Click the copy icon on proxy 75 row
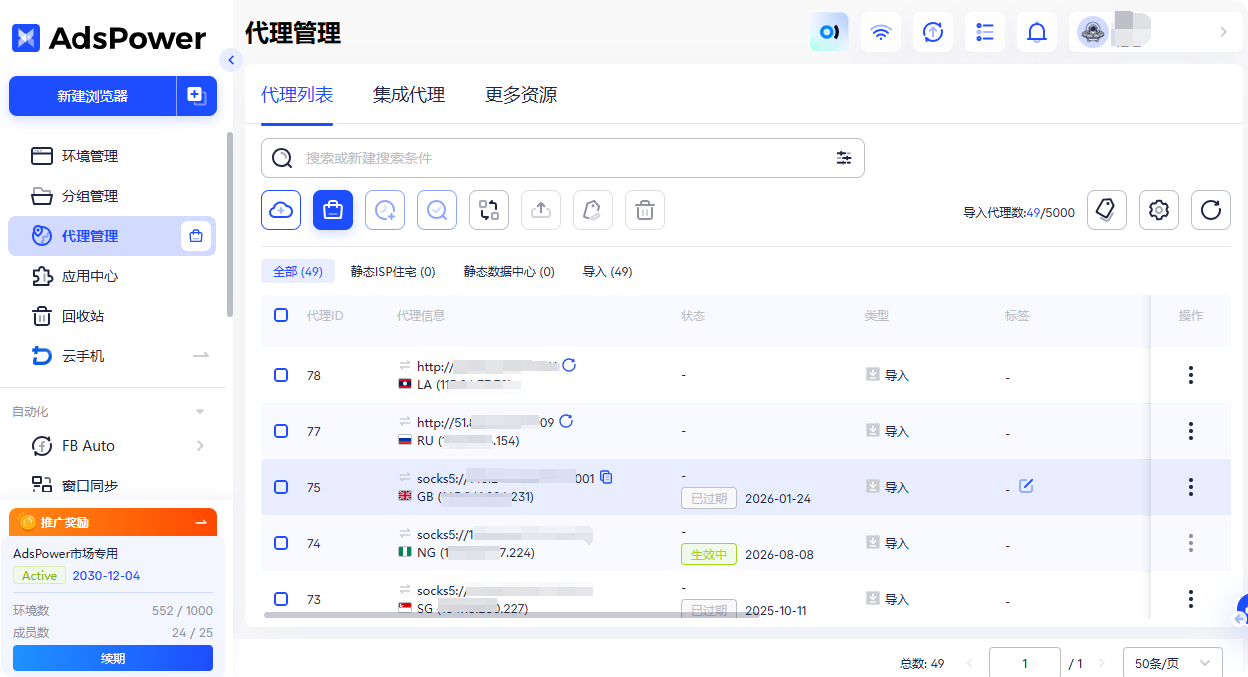Image resolution: width=1248 pixels, height=677 pixels. tap(606, 477)
